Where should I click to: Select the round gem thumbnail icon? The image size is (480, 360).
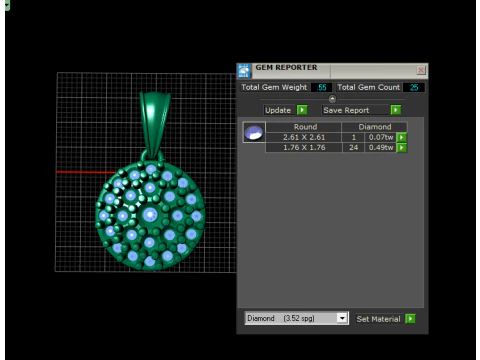pos(254,132)
